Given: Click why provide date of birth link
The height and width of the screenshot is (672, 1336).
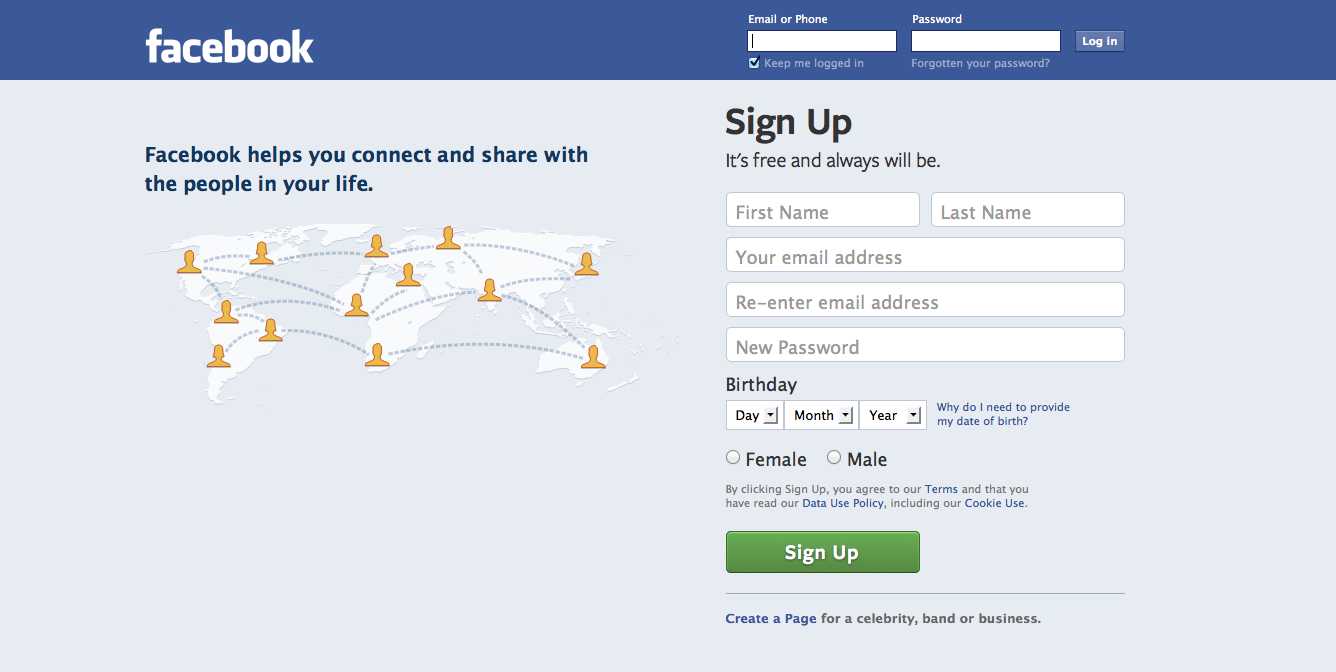Looking at the screenshot, I should point(1003,414).
